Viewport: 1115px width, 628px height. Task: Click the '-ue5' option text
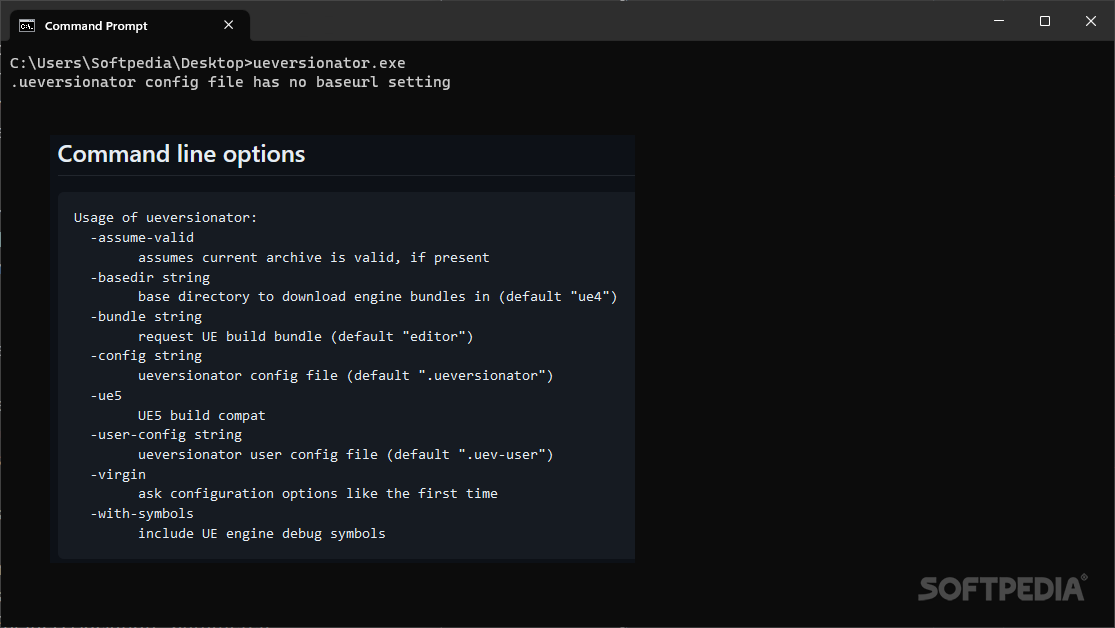(106, 395)
